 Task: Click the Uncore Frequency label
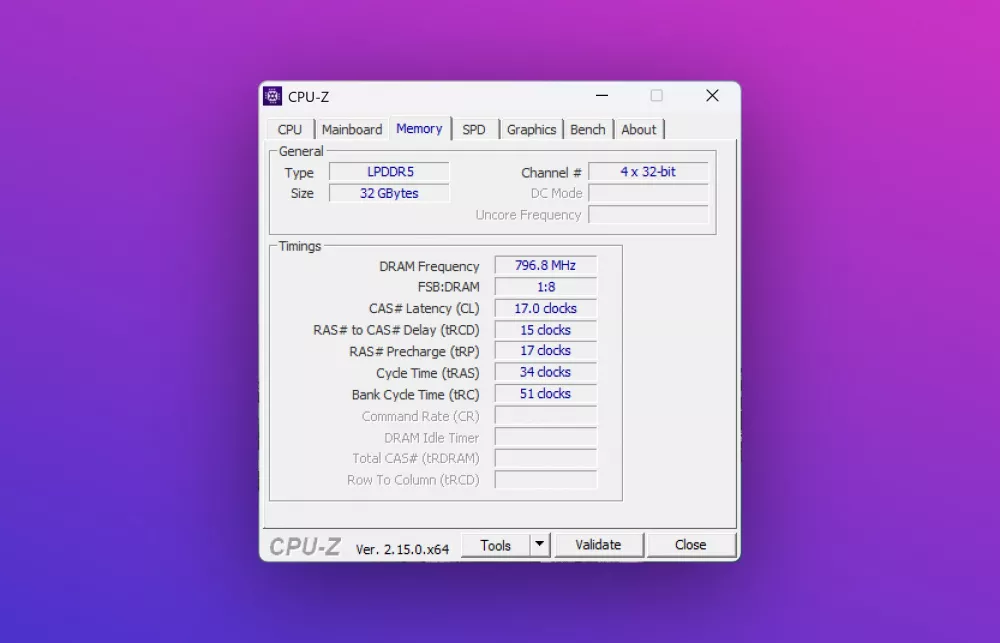coord(528,216)
